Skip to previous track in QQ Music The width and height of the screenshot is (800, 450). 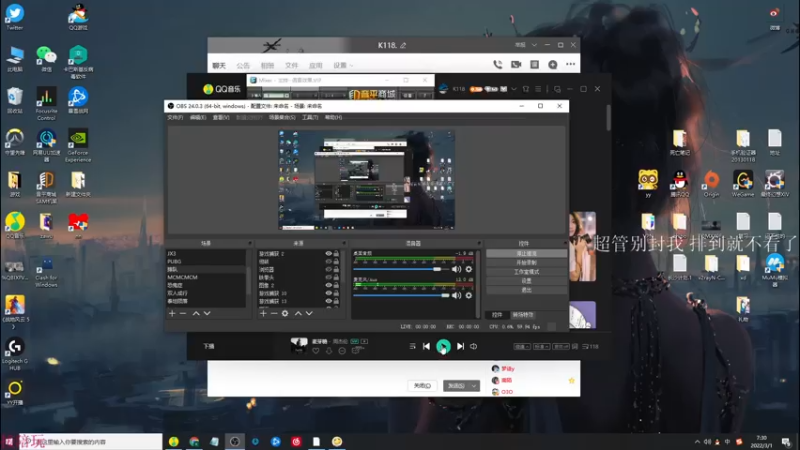tap(426, 346)
